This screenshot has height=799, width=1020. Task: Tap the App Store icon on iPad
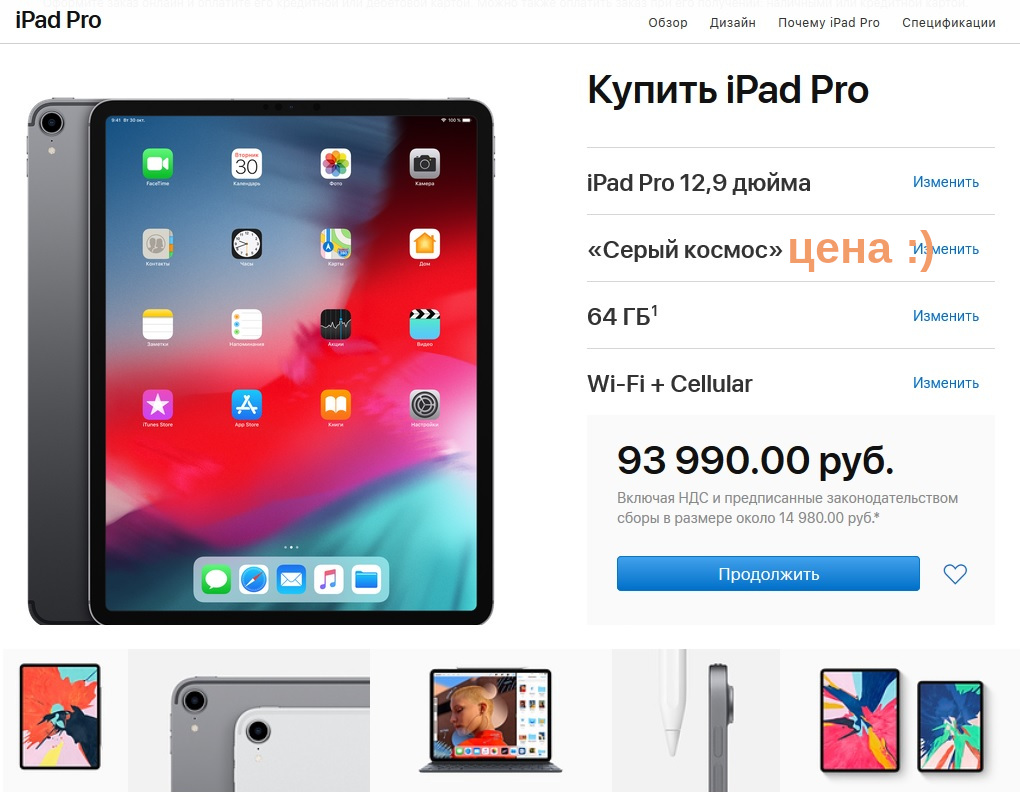247,405
